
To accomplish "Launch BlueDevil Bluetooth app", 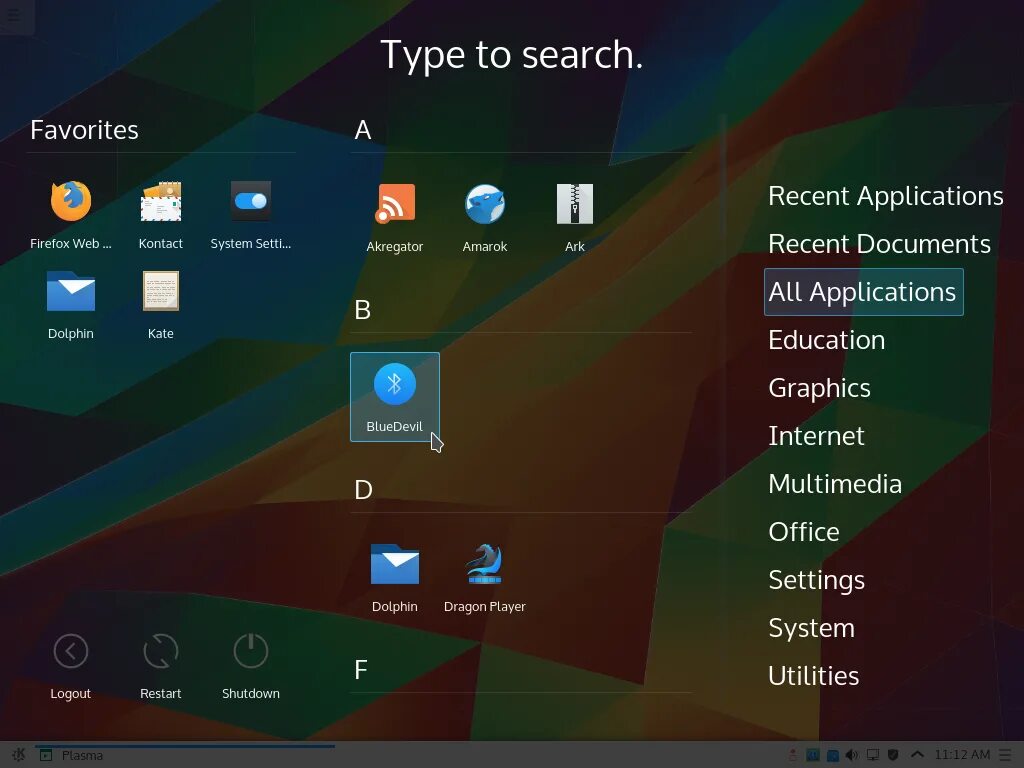I will 394,397.
